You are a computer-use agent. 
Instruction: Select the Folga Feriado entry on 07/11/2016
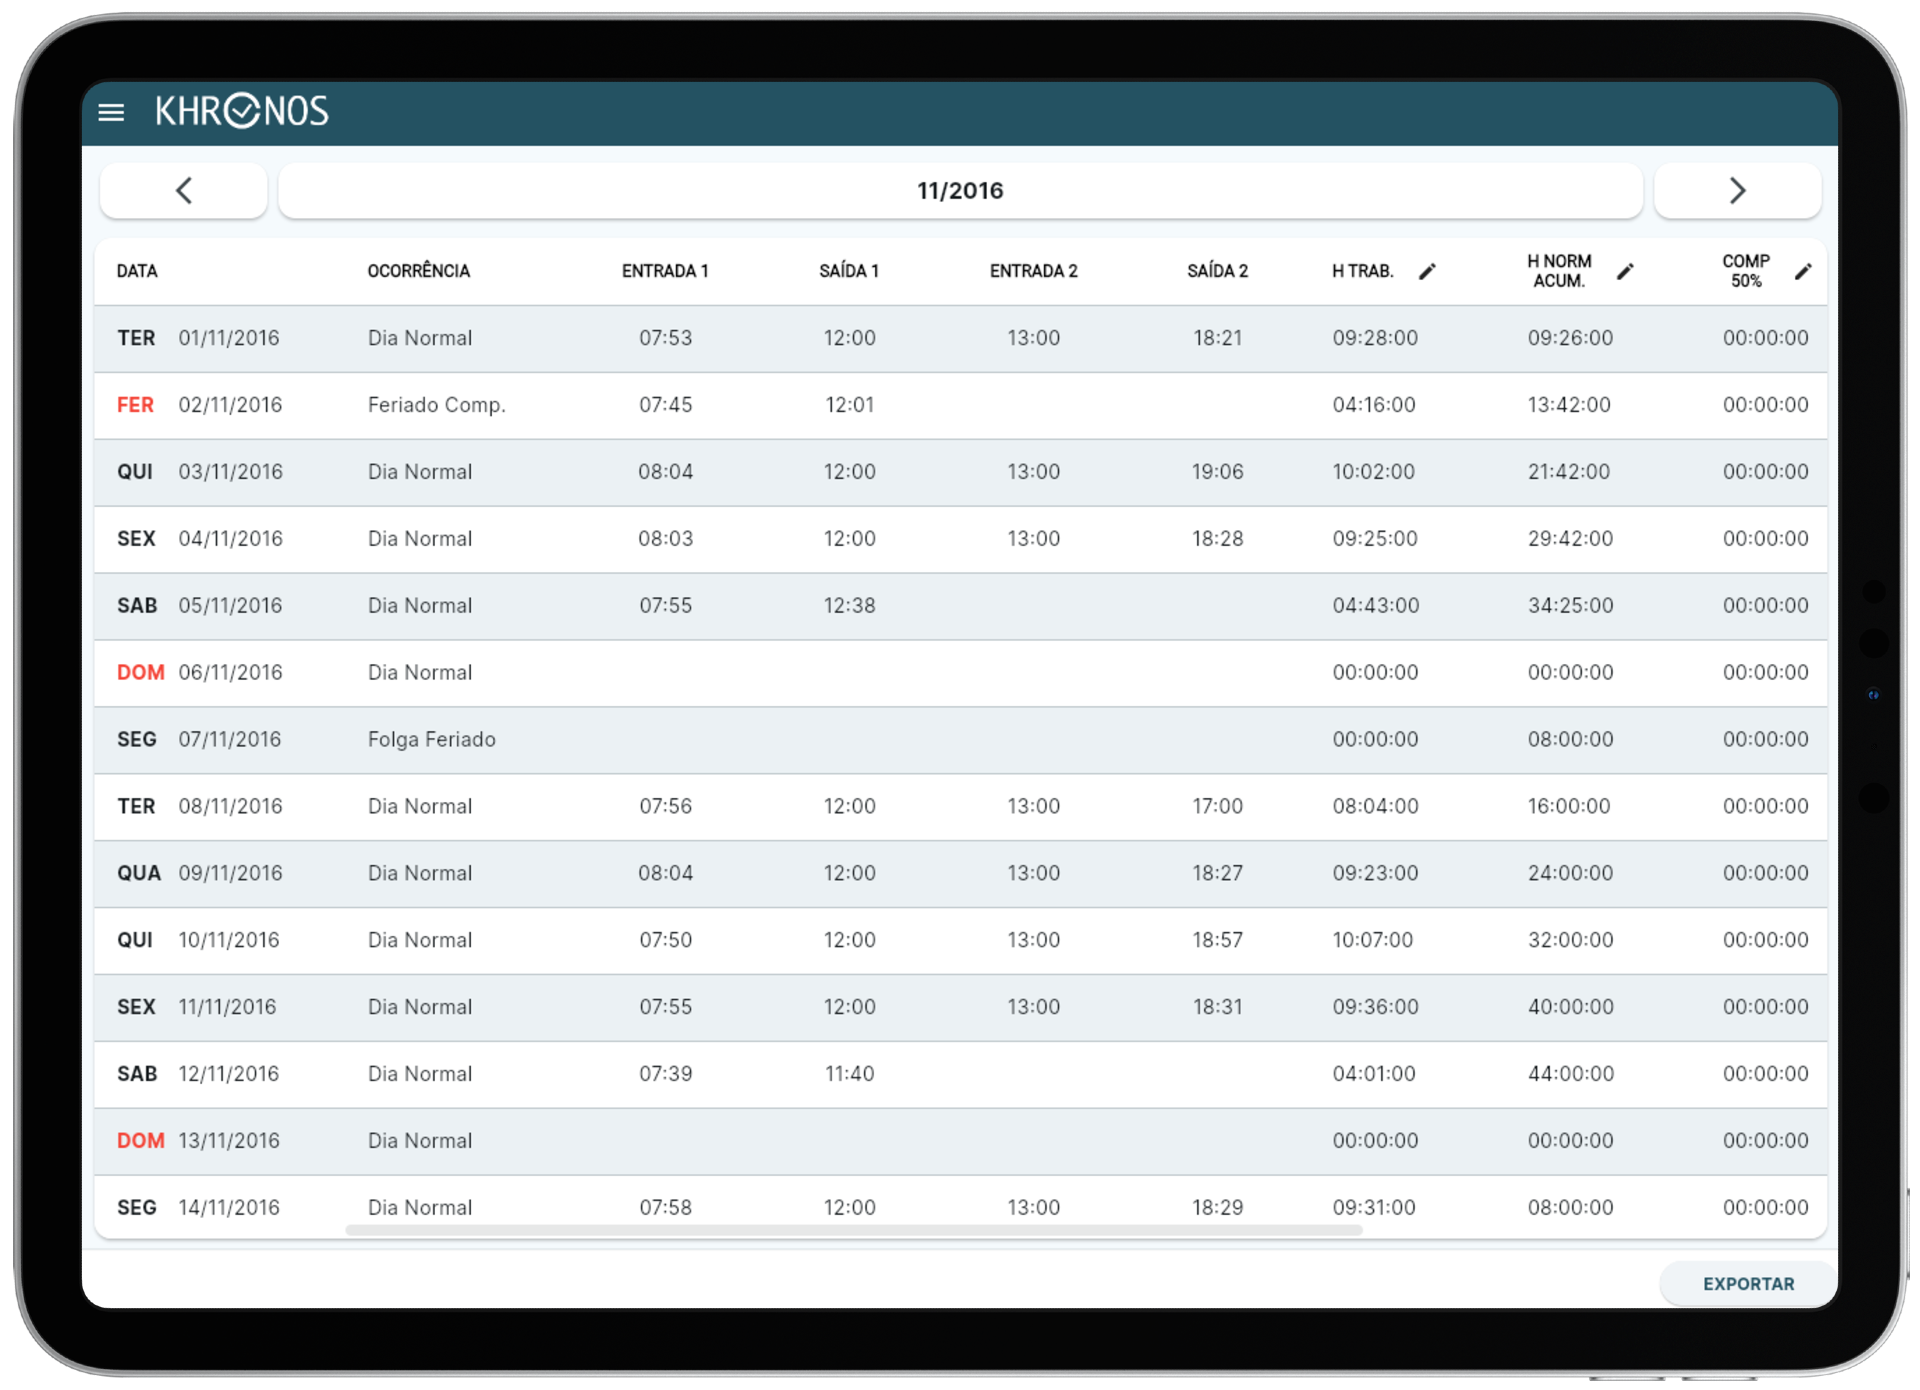pos(431,739)
